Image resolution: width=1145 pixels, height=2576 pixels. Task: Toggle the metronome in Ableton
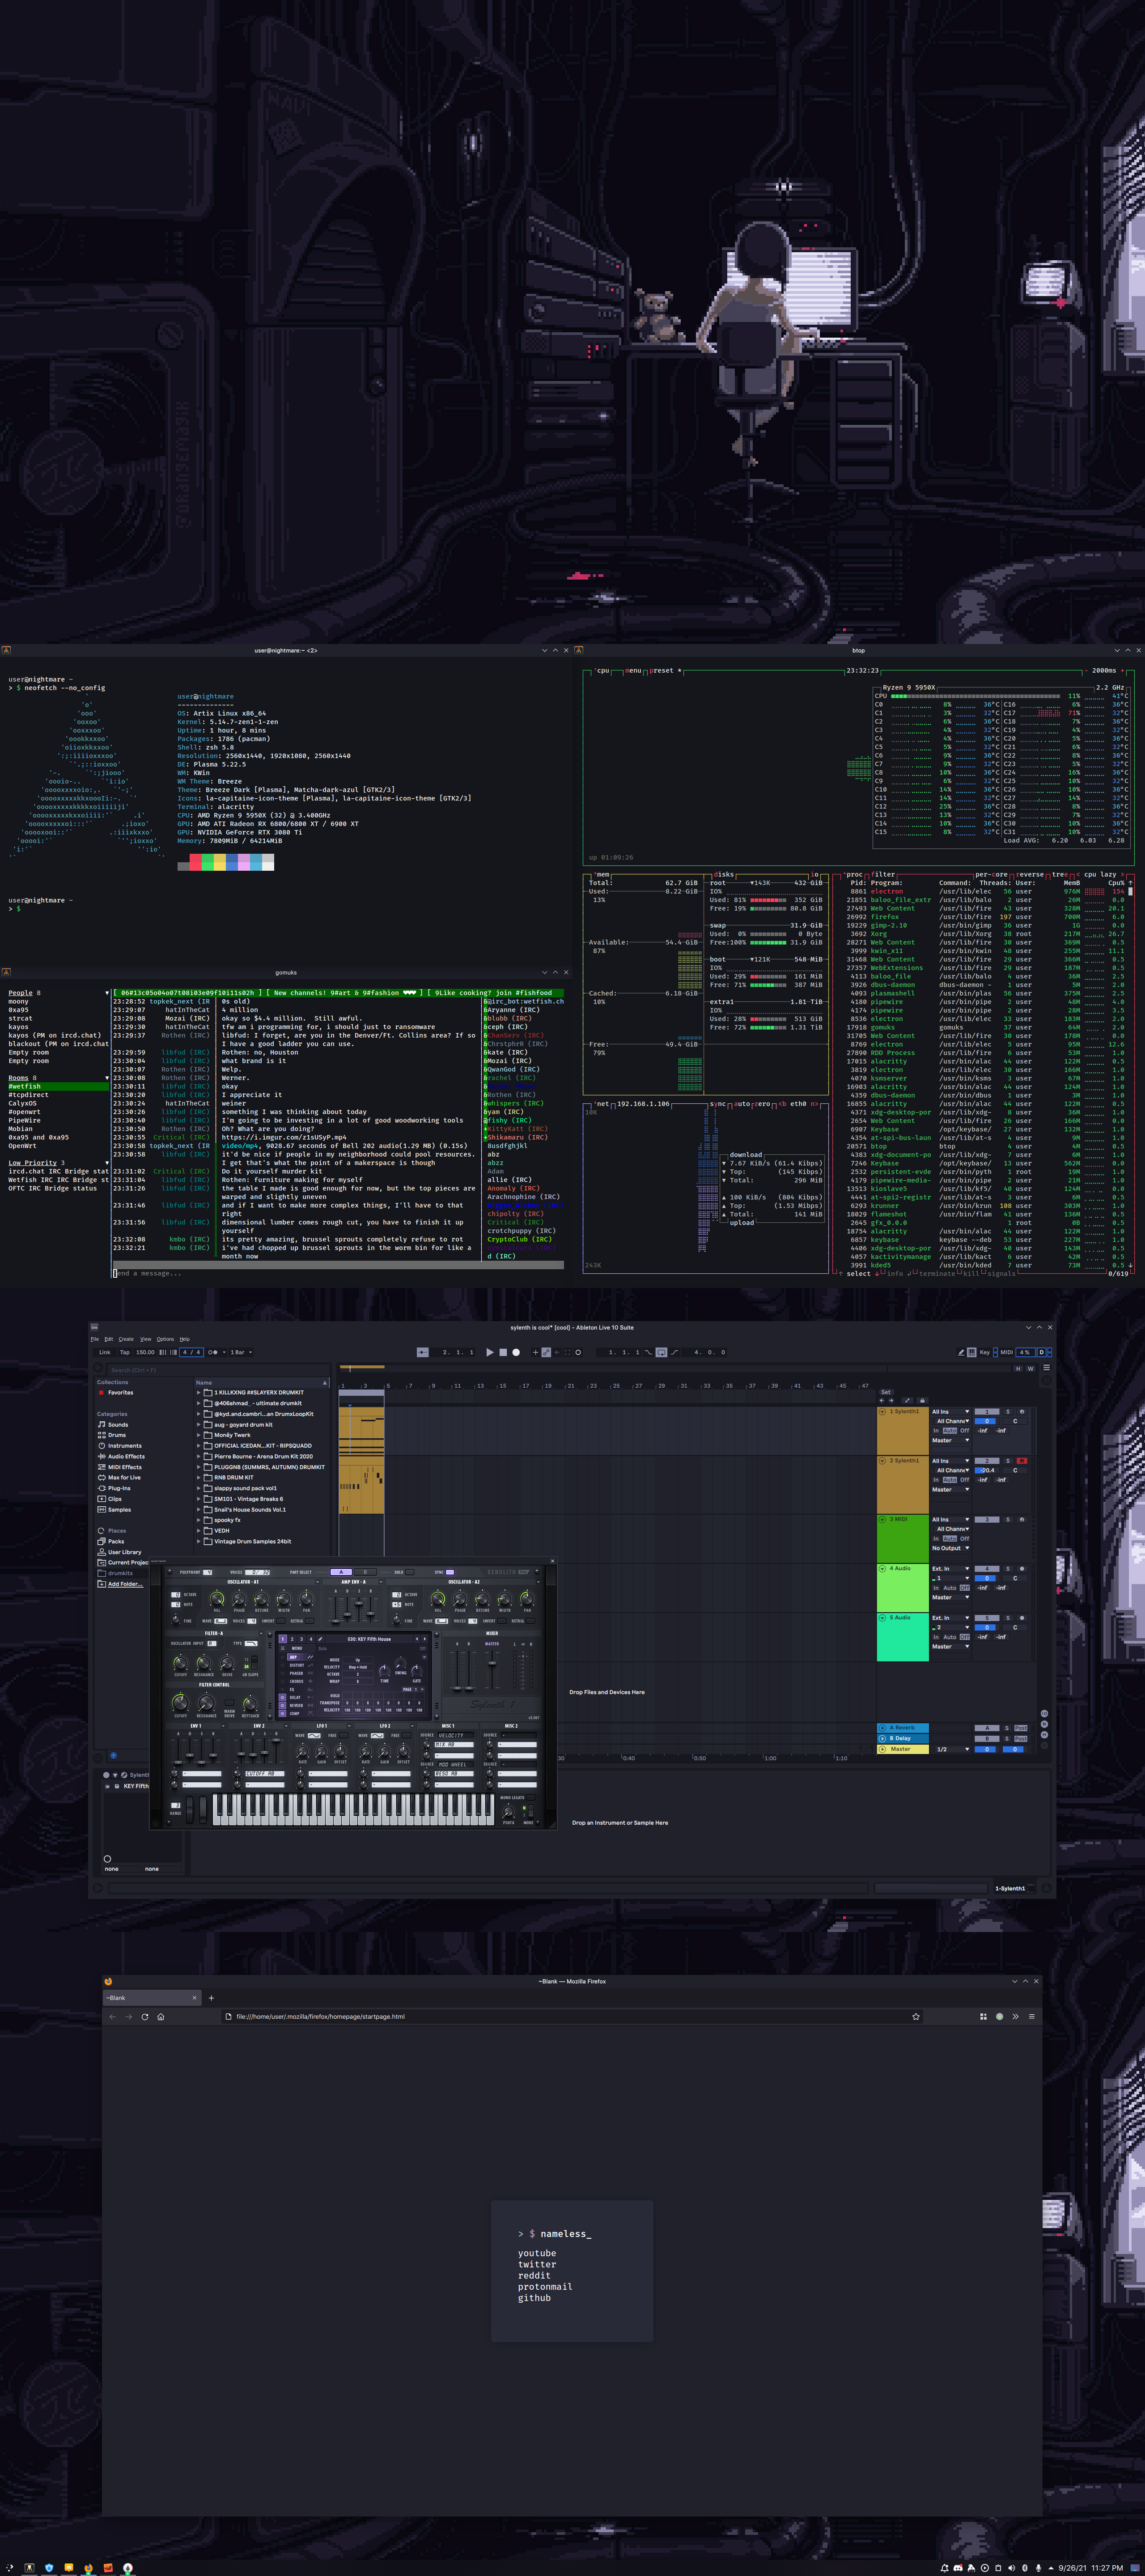[213, 1352]
